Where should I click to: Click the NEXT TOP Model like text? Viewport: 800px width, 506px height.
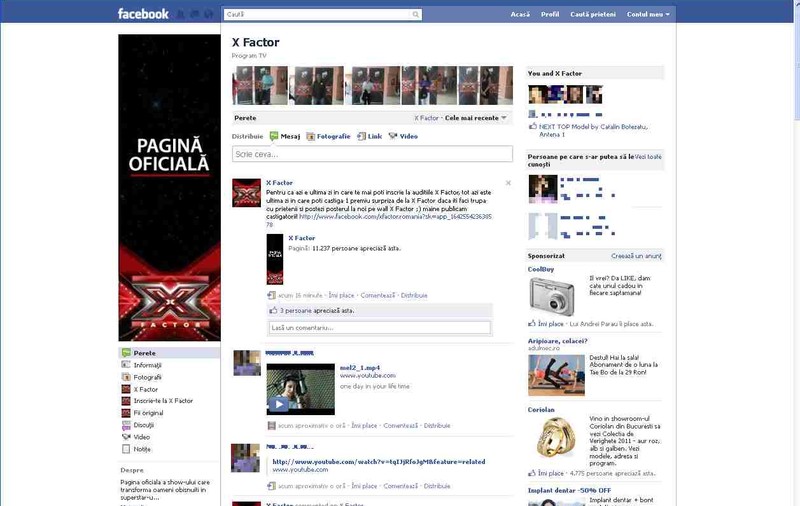click(x=593, y=131)
